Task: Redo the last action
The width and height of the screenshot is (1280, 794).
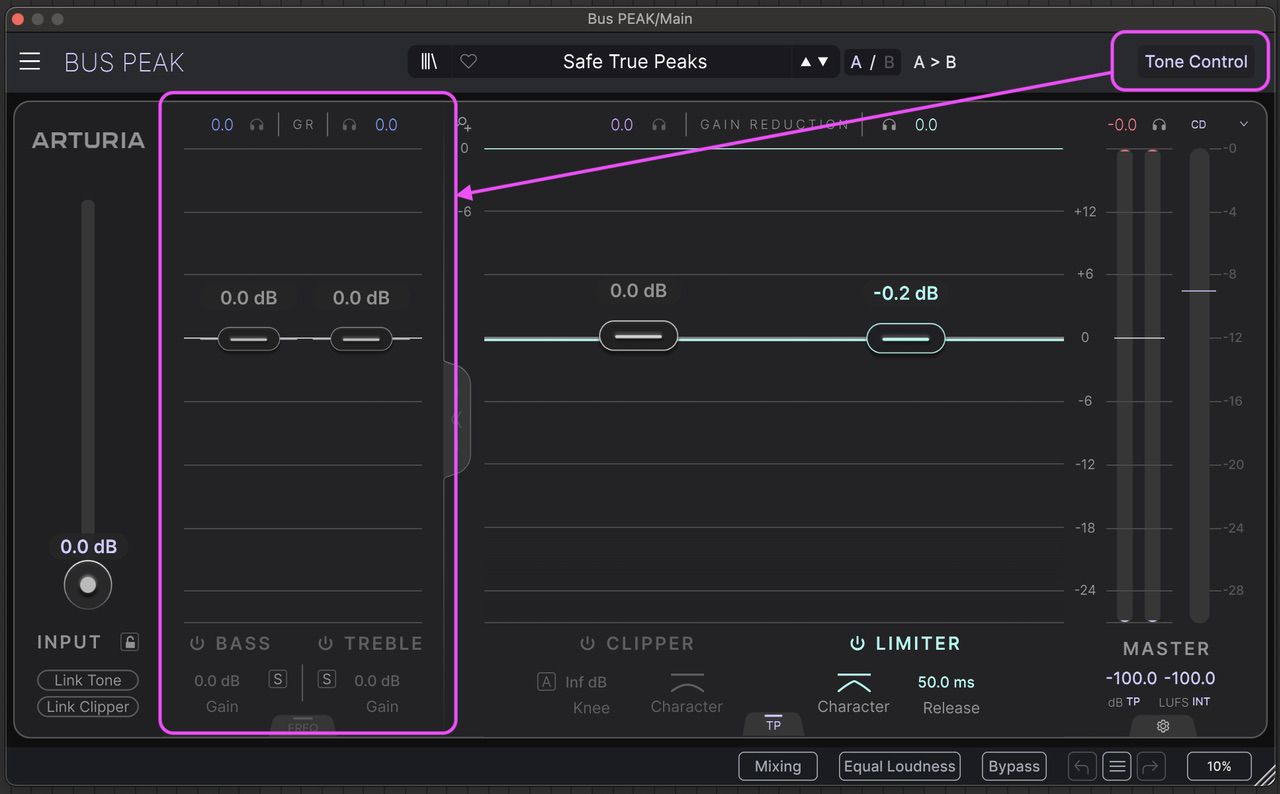Action: (x=1152, y=767)
